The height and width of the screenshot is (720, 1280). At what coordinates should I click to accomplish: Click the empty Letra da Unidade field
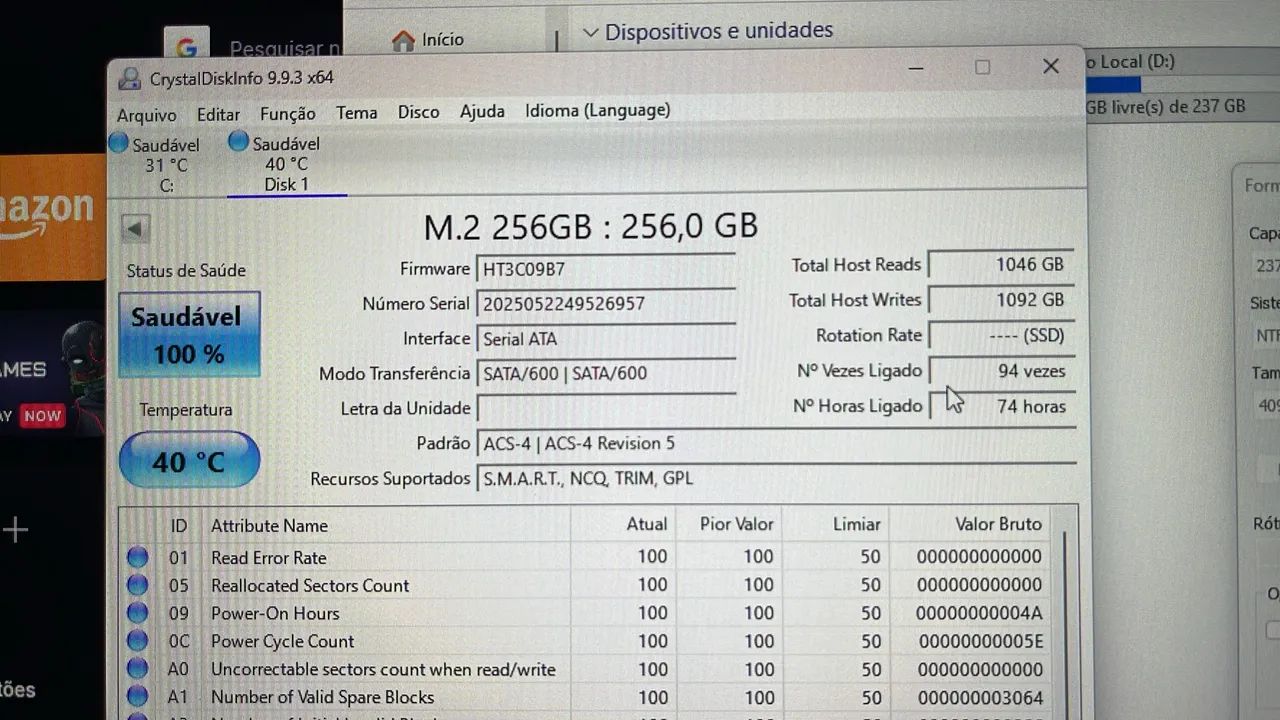(606, 408)
